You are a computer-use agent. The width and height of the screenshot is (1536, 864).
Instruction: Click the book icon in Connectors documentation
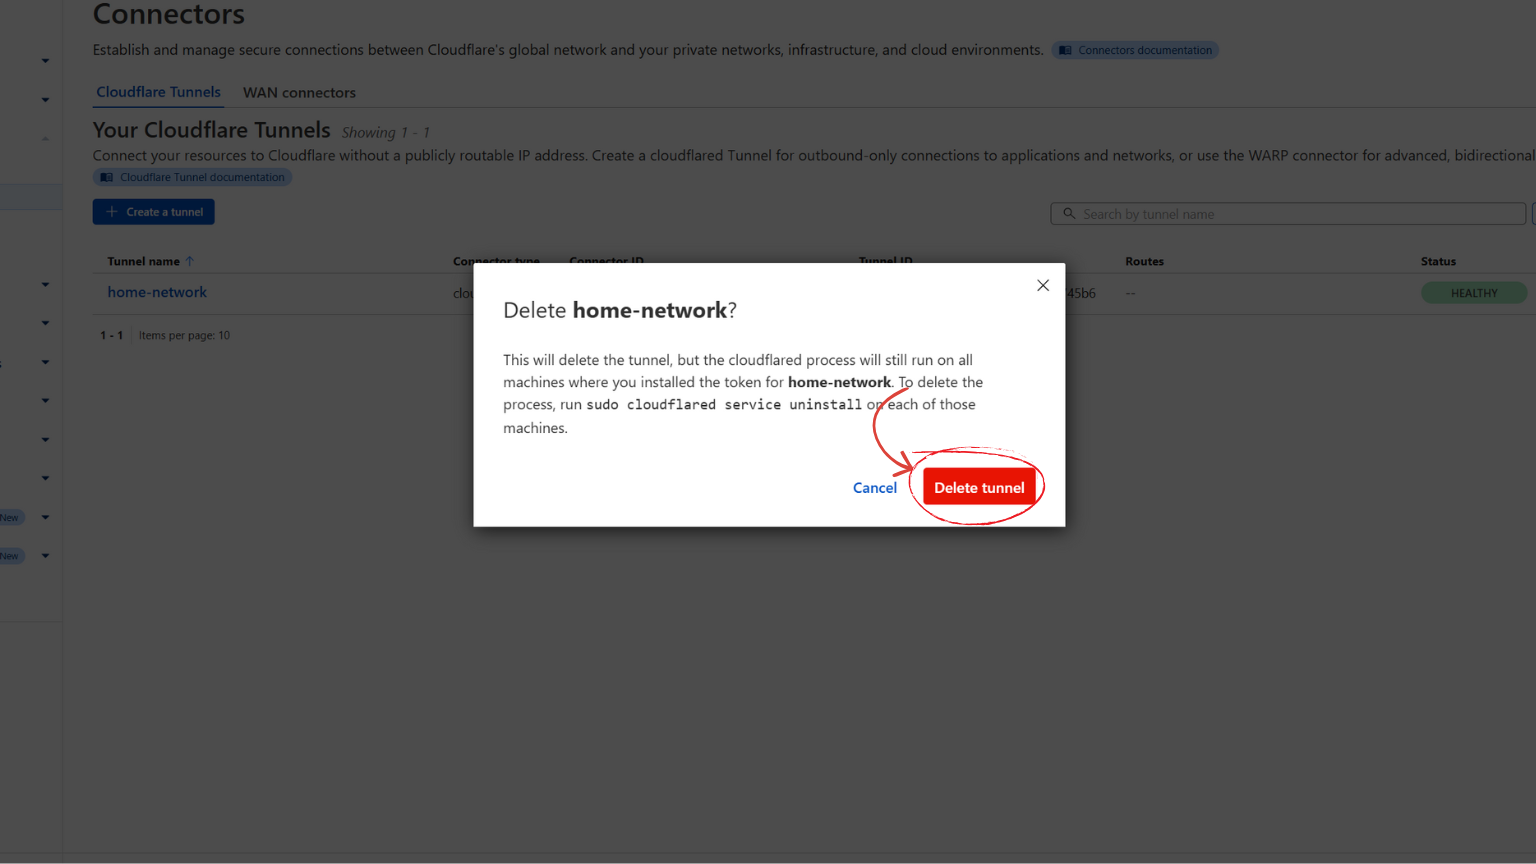pyautogui.click(x=1065, y=50)
